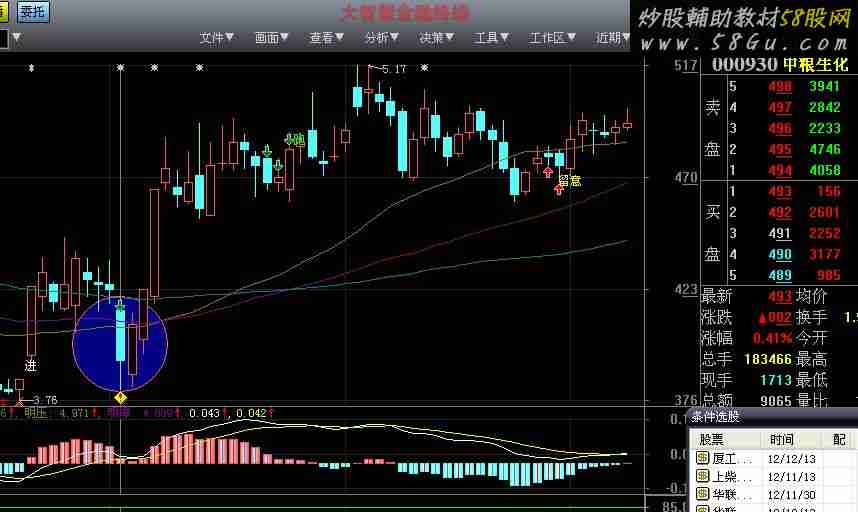Click sell volume 3941
Screen dimensions: 858x512
(824, 86)
